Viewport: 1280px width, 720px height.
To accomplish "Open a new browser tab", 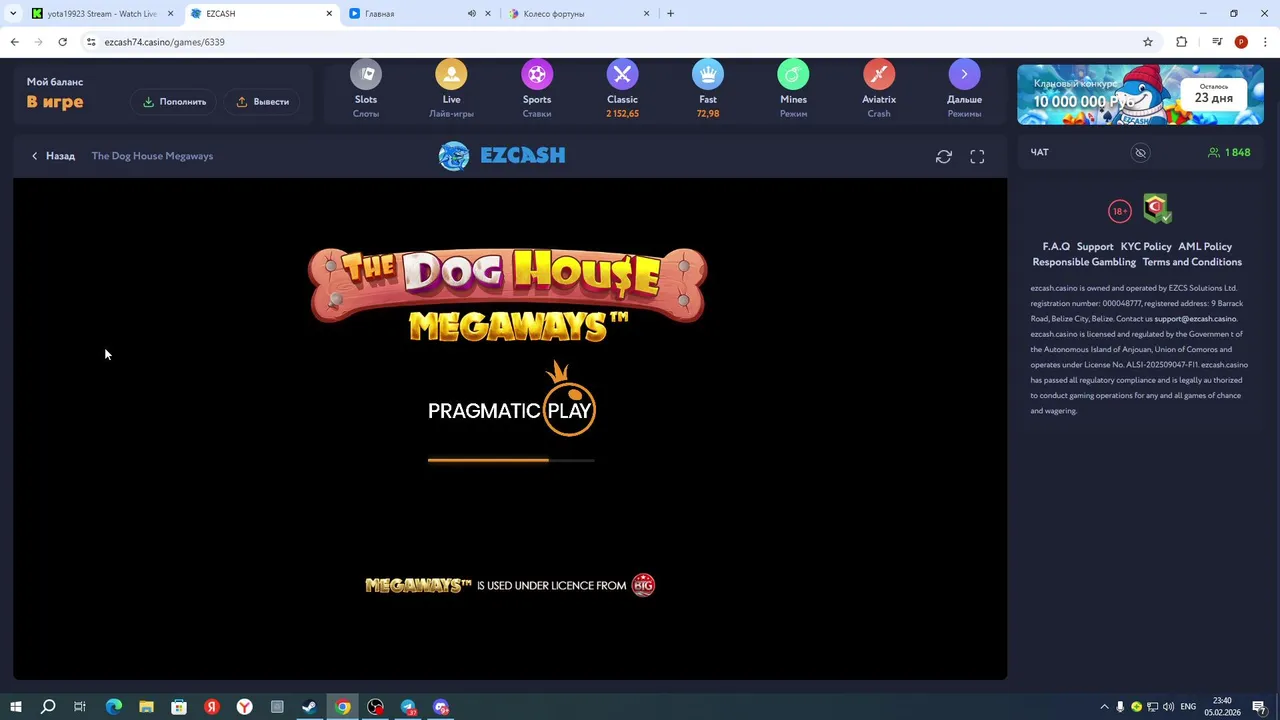I will pyautogui.click(x=670, y=14).
